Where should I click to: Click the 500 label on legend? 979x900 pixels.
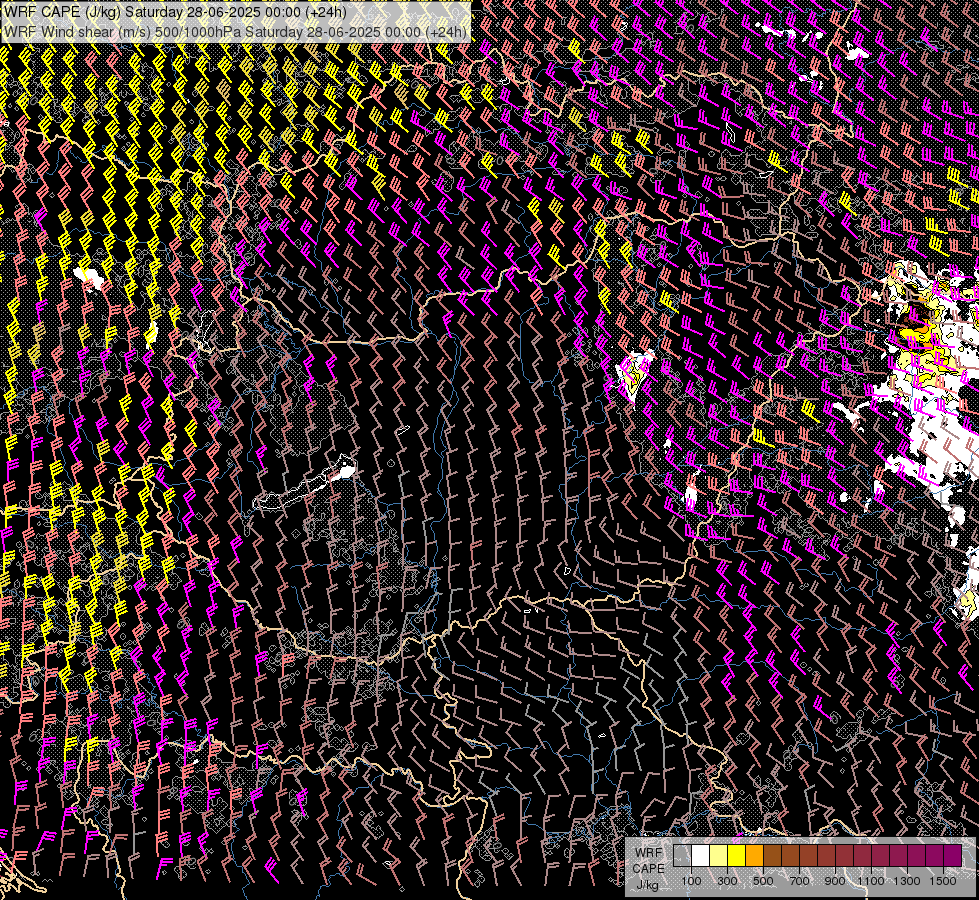tap(763, 881)
